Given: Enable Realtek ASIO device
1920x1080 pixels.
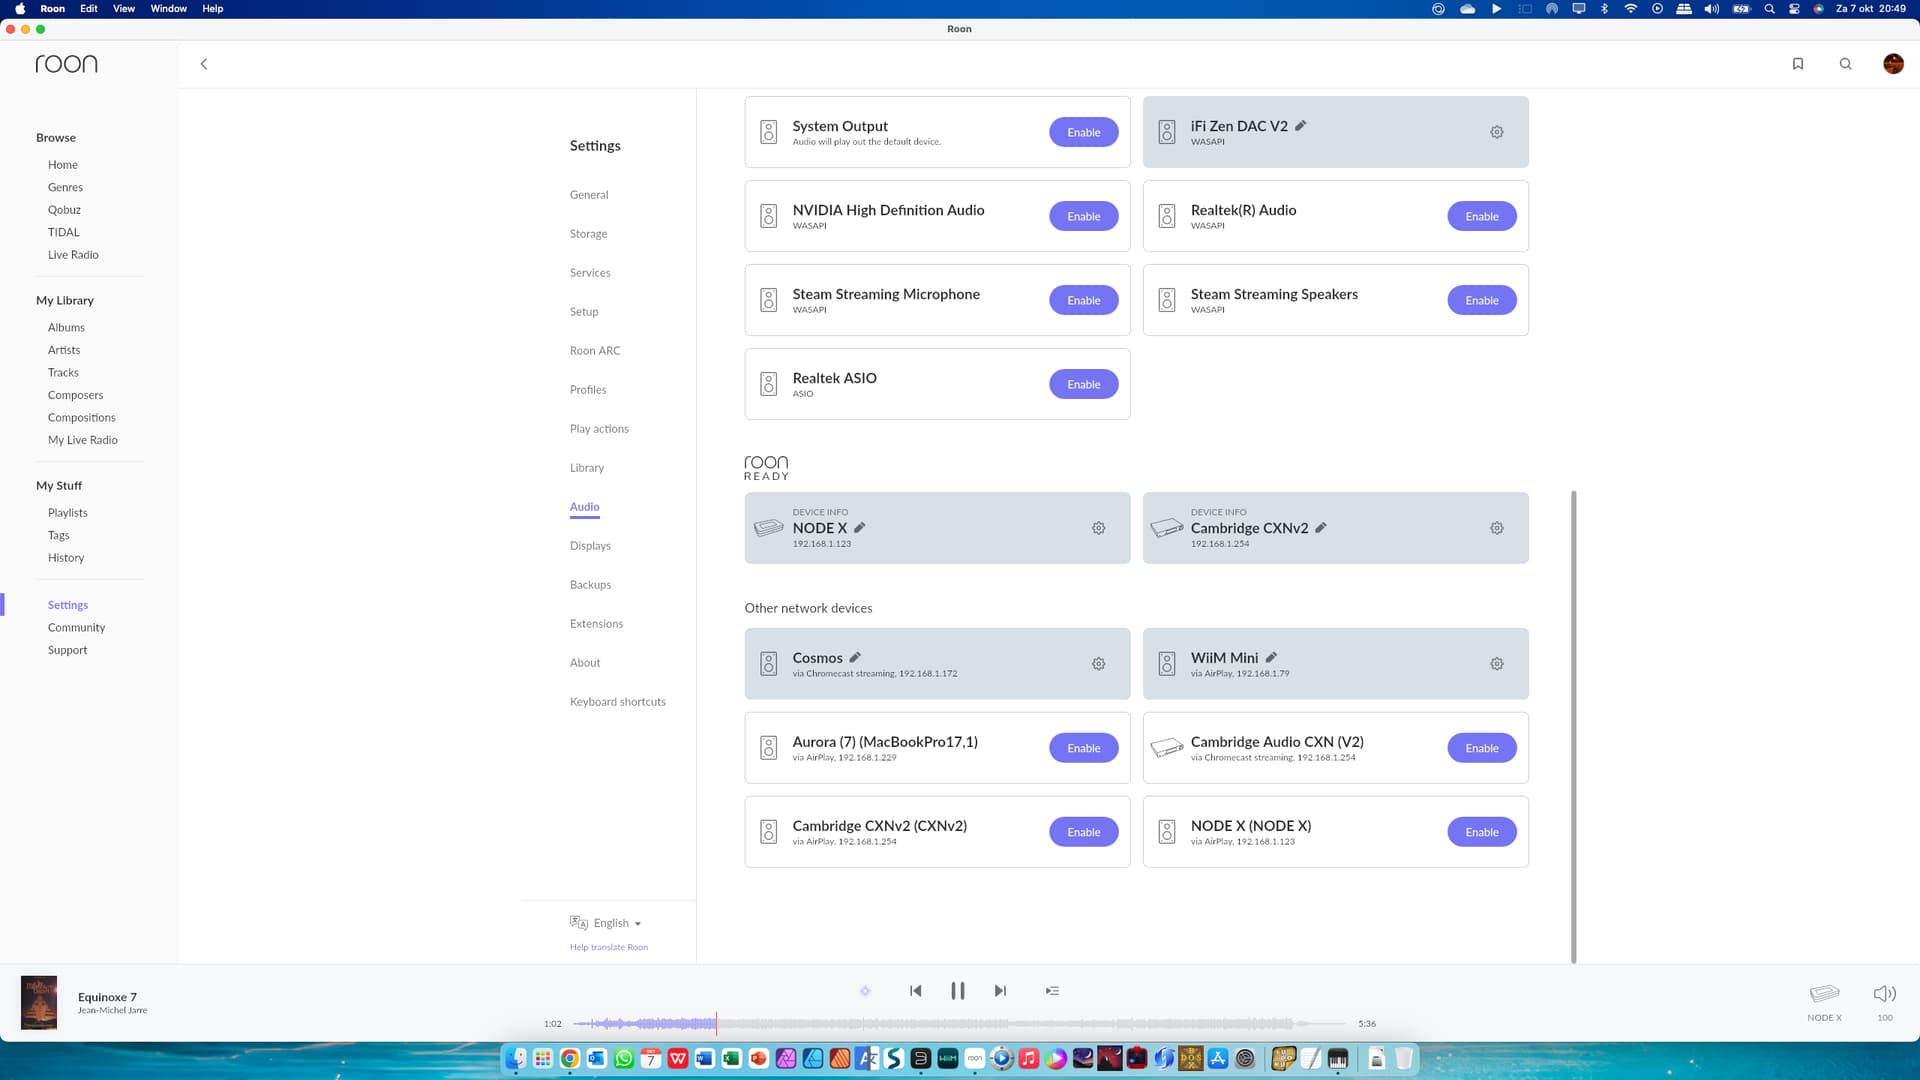Looking at the screenshot, I should click(1083, 384).
